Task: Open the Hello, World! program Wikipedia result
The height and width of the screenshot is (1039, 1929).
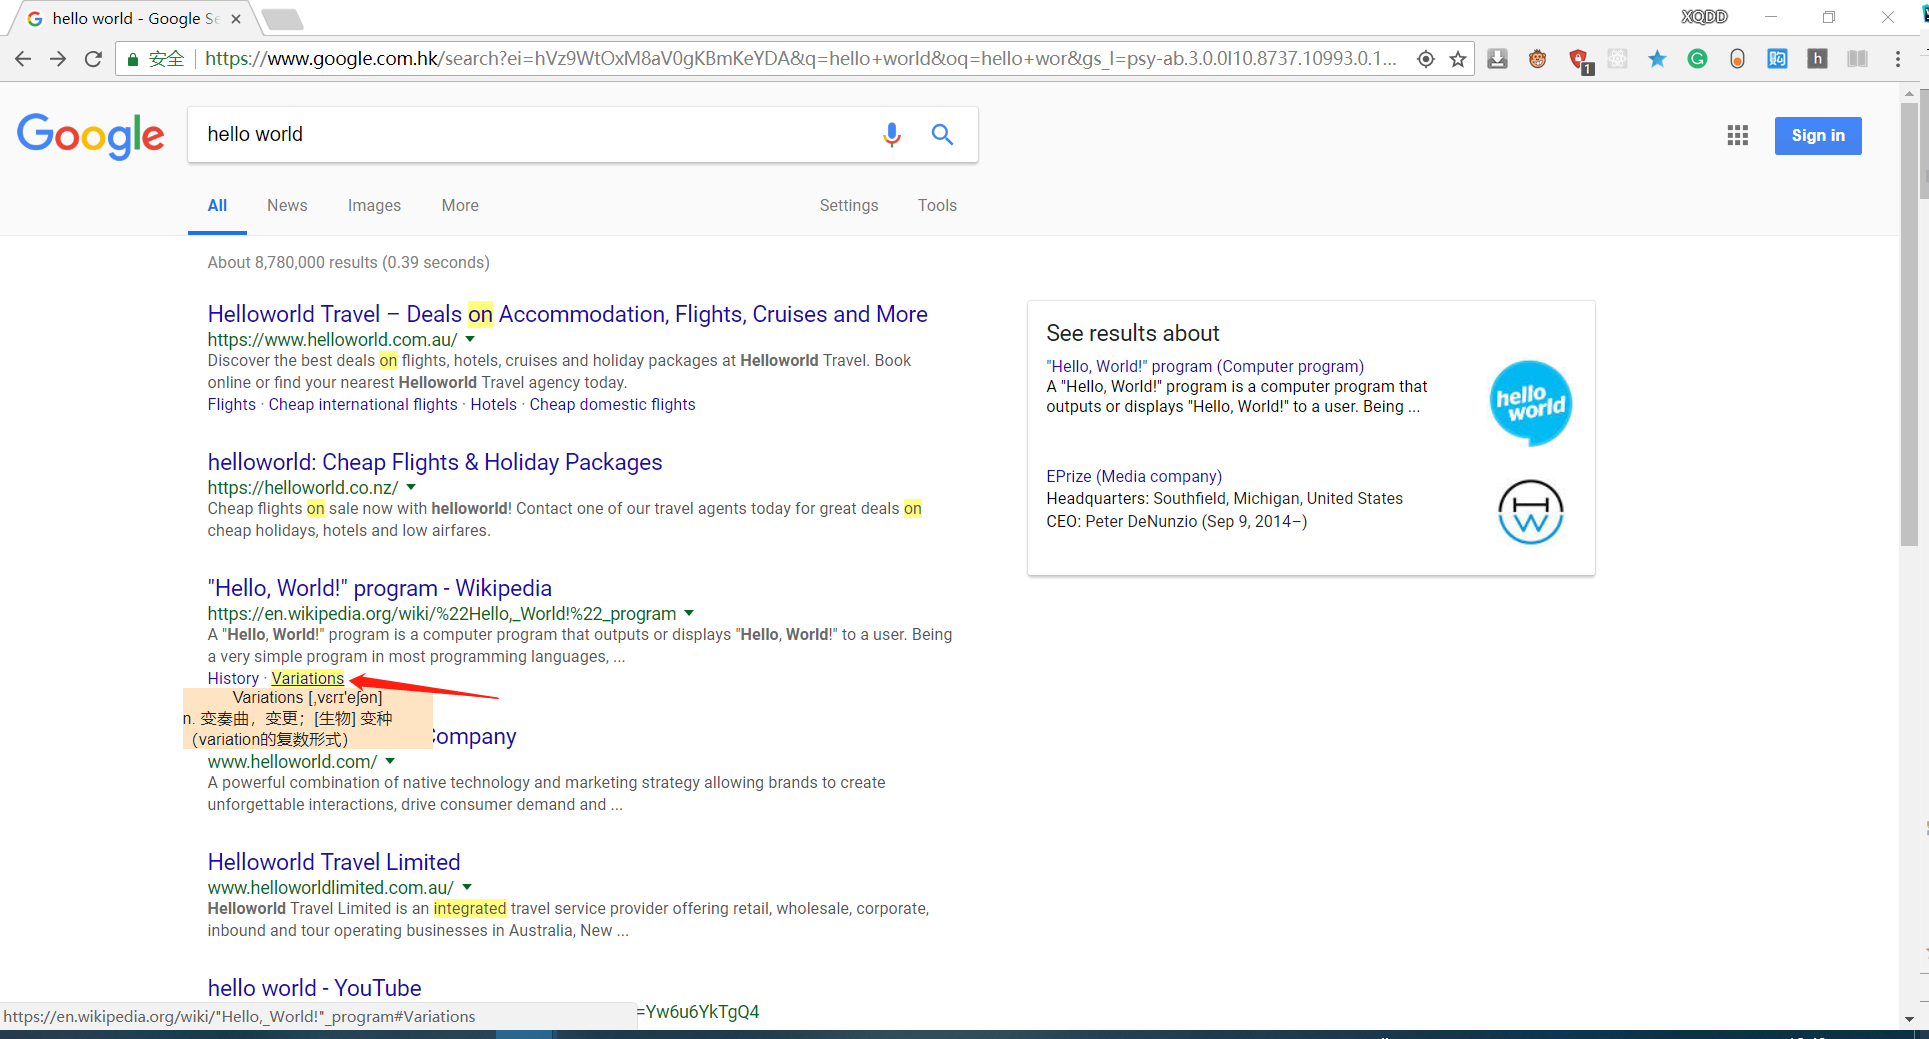Action: [x=380, y=588]
